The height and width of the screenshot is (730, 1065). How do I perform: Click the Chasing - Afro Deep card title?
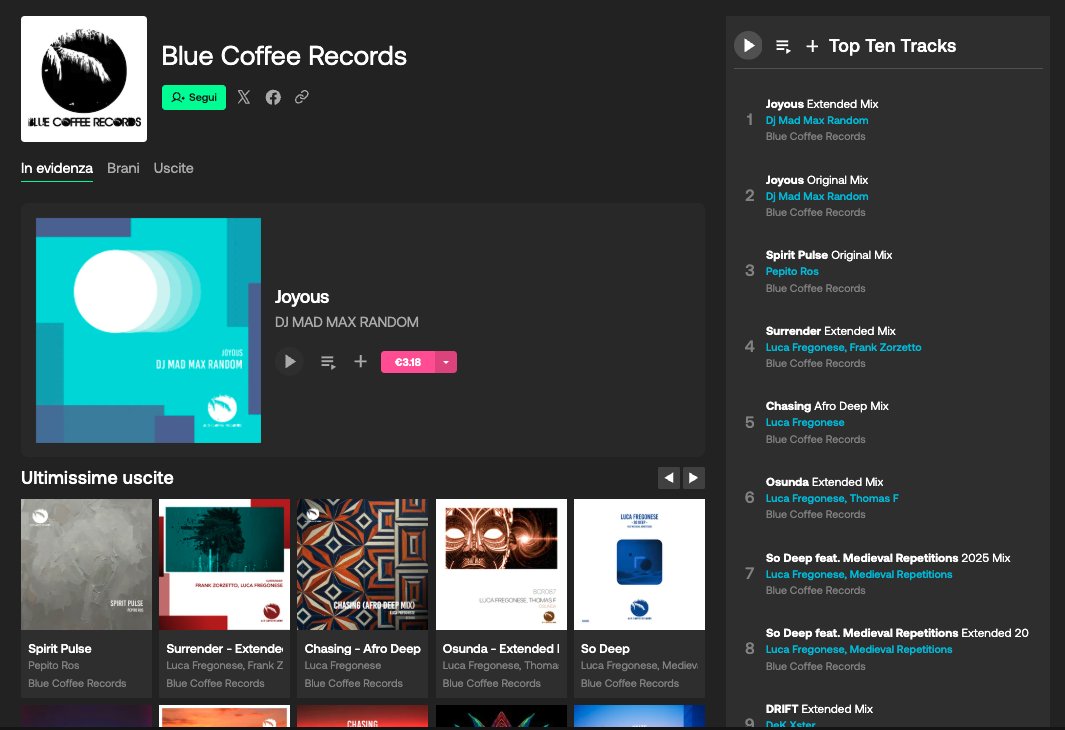tap(363, 649)
